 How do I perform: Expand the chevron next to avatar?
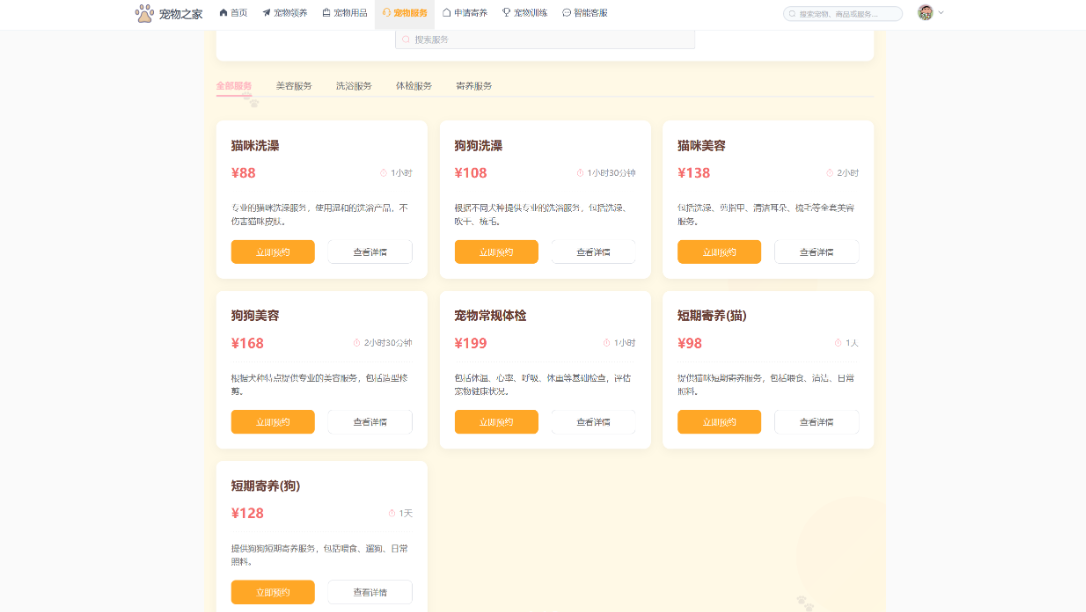click(941, 12)
